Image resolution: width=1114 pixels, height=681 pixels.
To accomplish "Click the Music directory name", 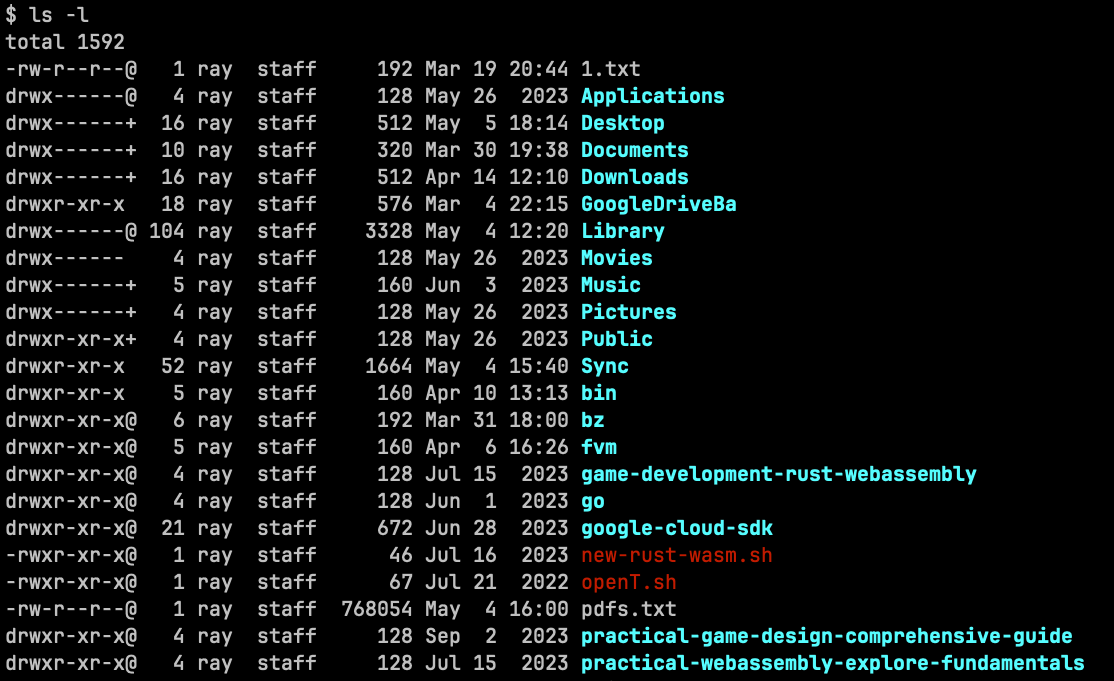I will [x=610, y=285].
